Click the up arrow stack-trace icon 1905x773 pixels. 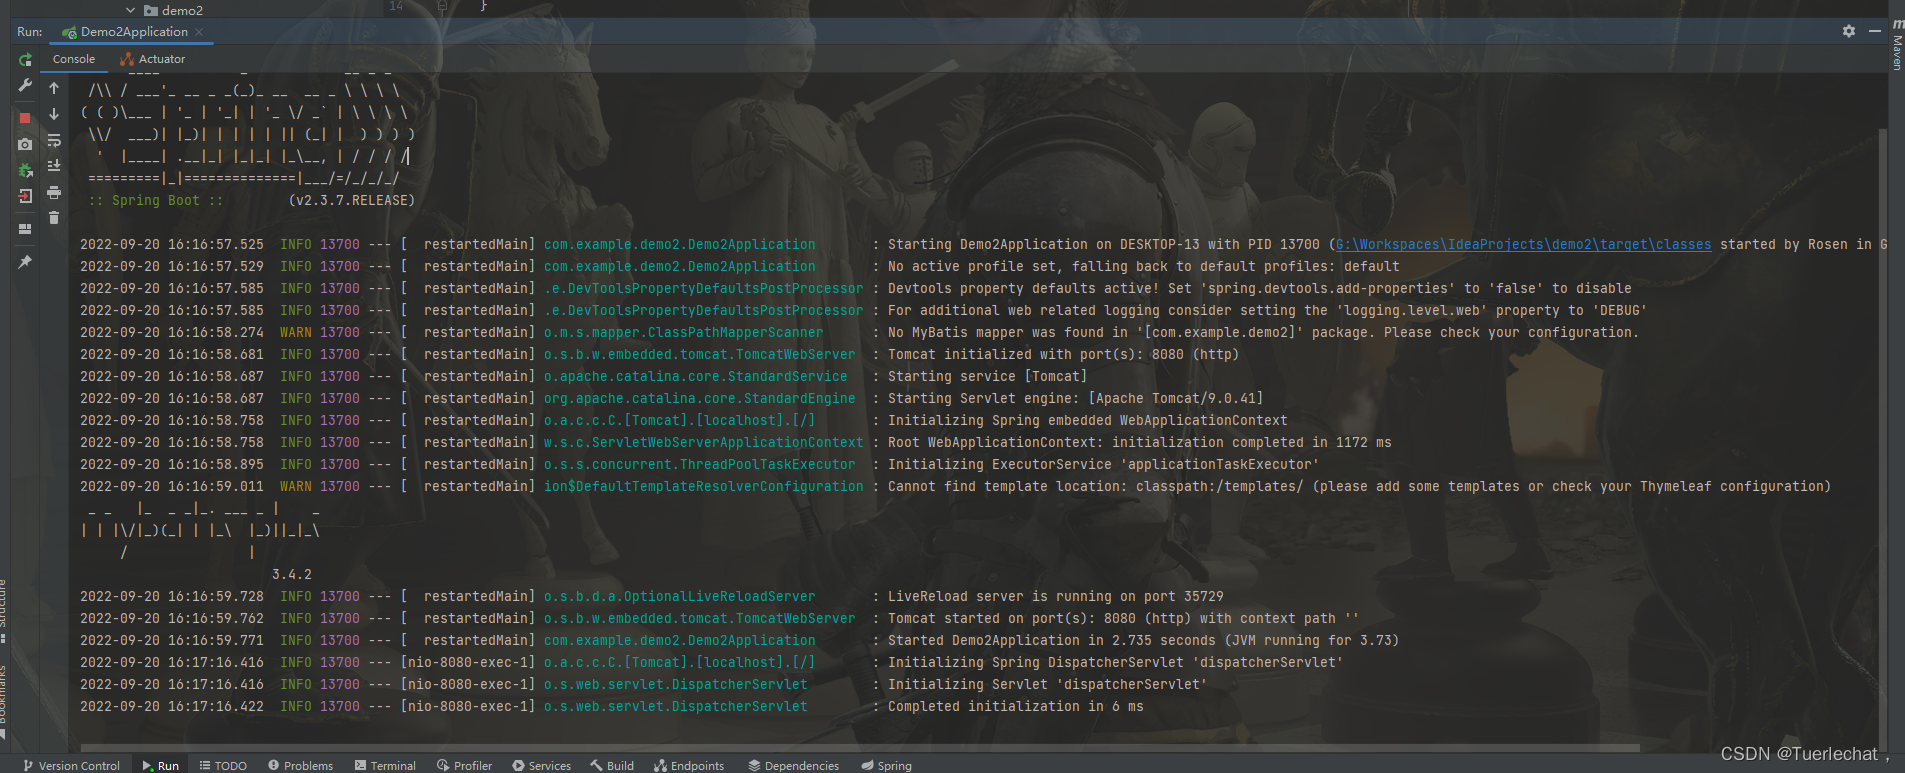(54, 88)
